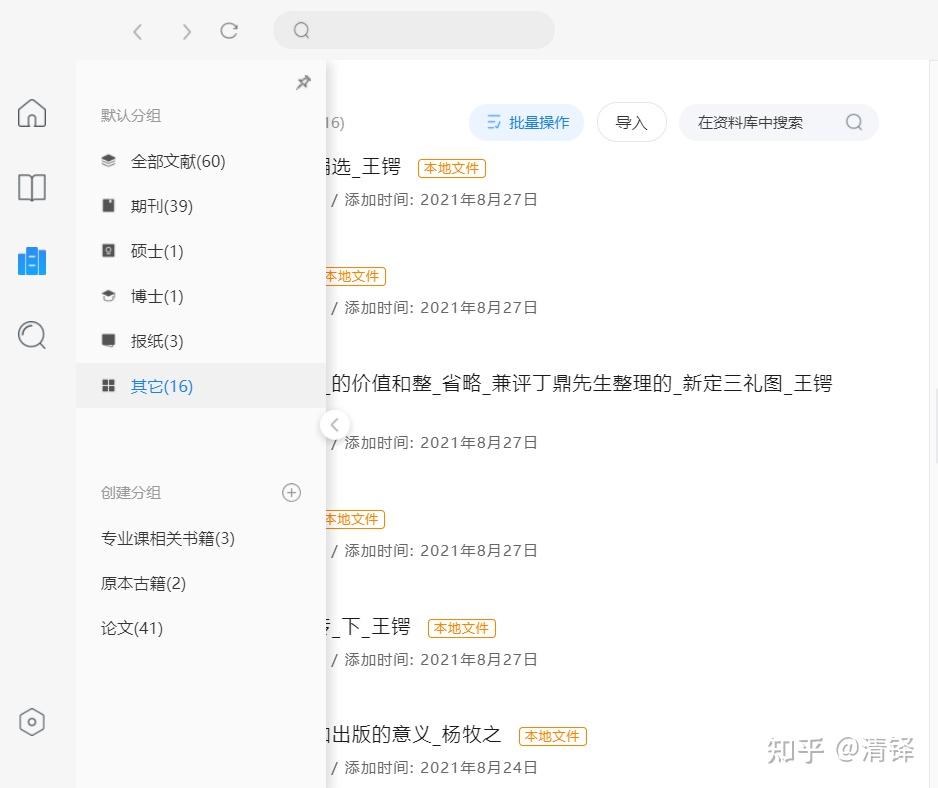Select the library bookshelf icon
Screen dimensions: 938x788
[32, 261]
